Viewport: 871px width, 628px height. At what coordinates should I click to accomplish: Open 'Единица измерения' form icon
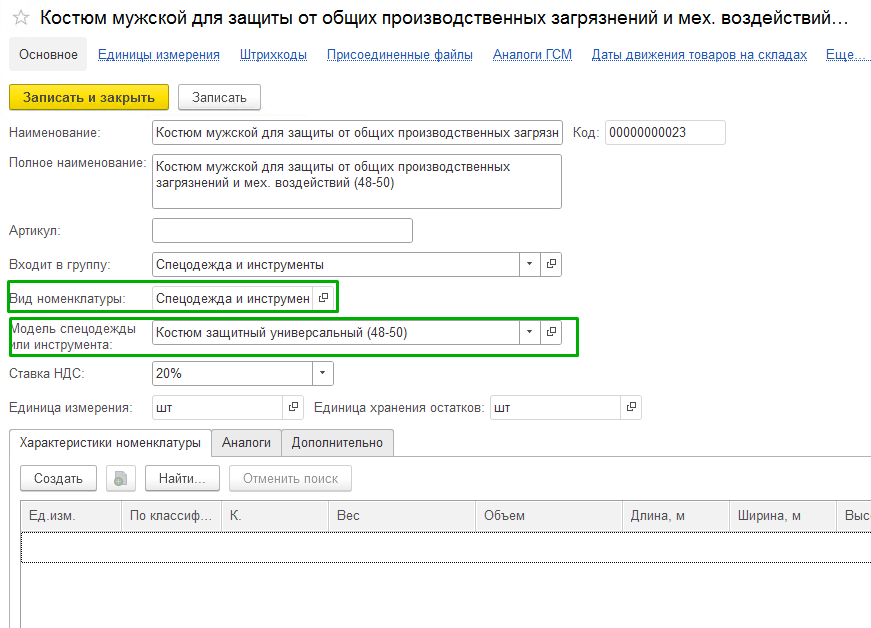tap(293, 407)
